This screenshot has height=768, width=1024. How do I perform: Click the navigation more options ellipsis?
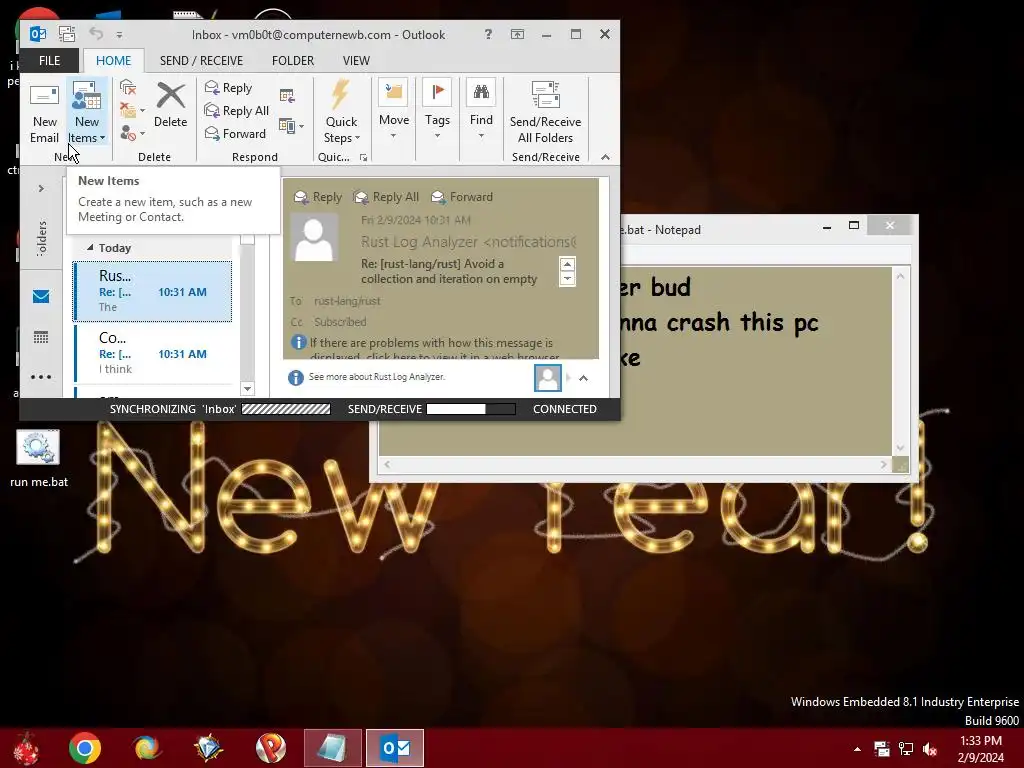click(40, 377)
